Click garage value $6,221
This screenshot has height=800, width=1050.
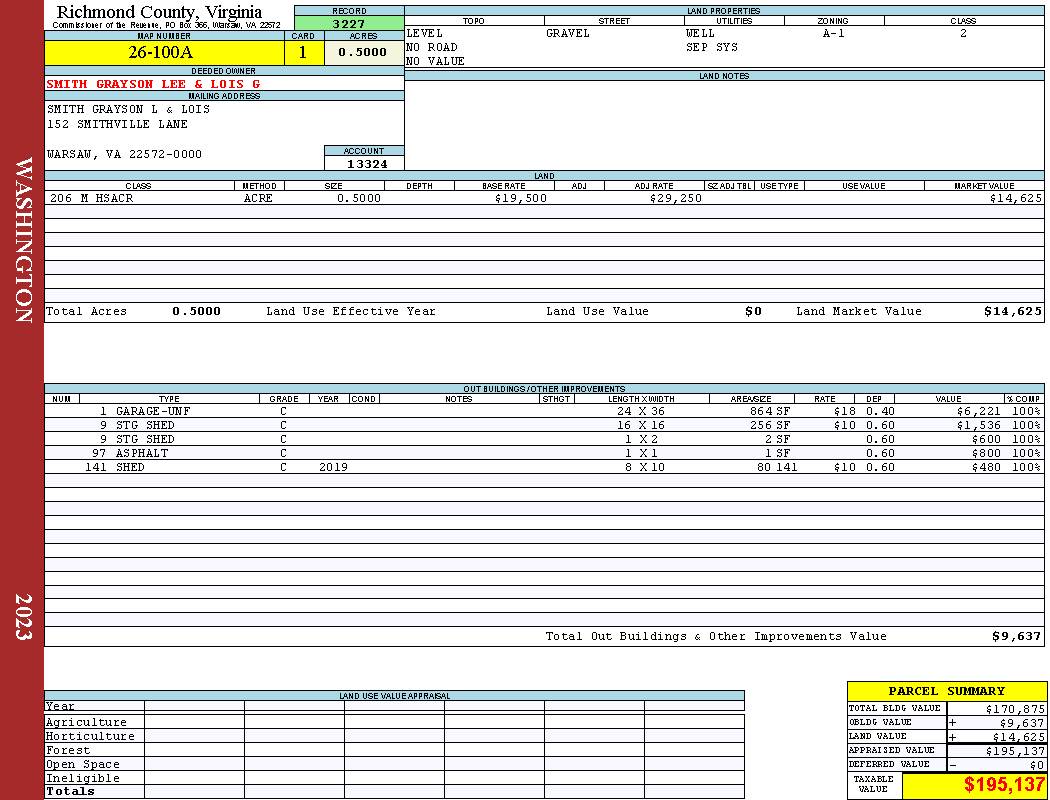(x=978, y=412)
